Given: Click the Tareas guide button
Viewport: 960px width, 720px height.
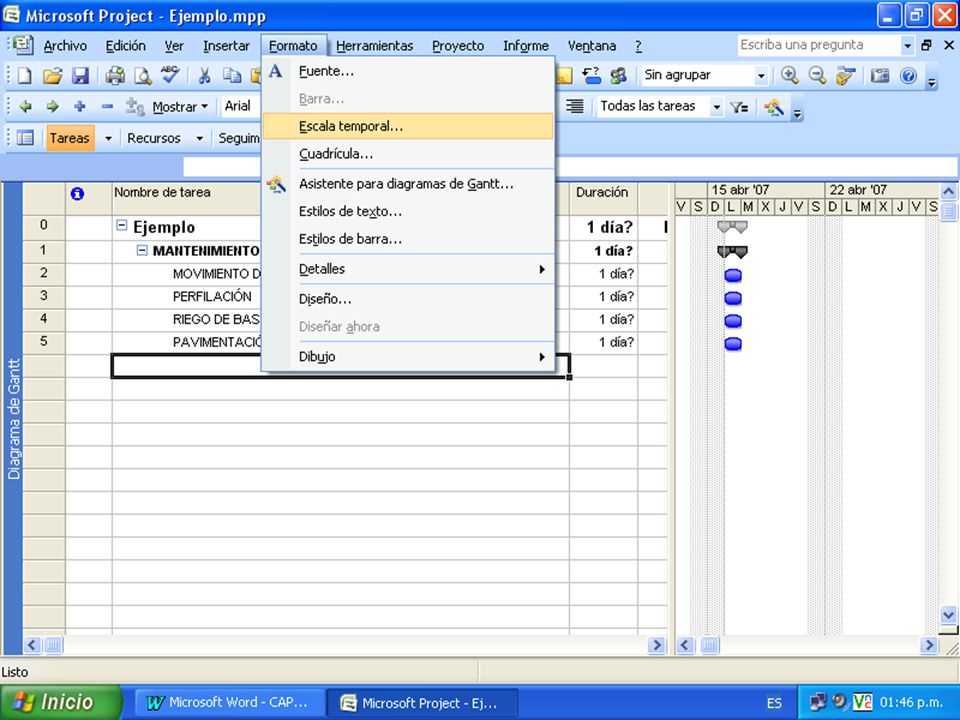Looking at the screenshot, I should 70,138.
